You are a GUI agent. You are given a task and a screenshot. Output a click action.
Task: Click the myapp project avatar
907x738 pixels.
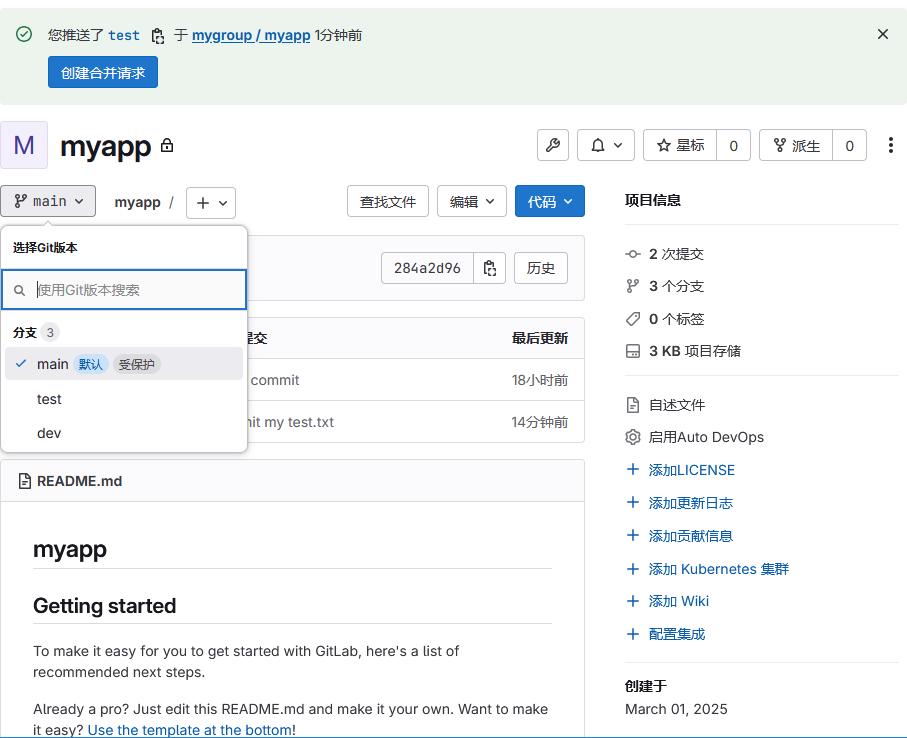[x=24, y=146]
